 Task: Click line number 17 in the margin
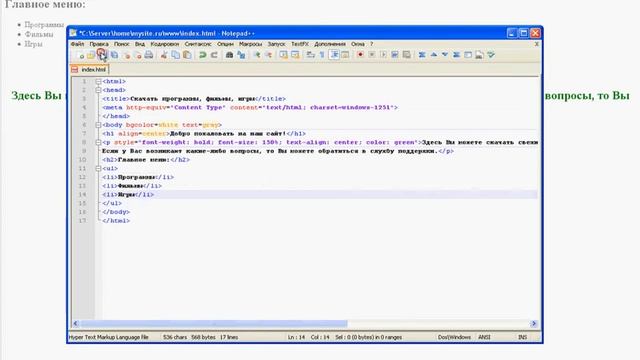tap(83, 221)
